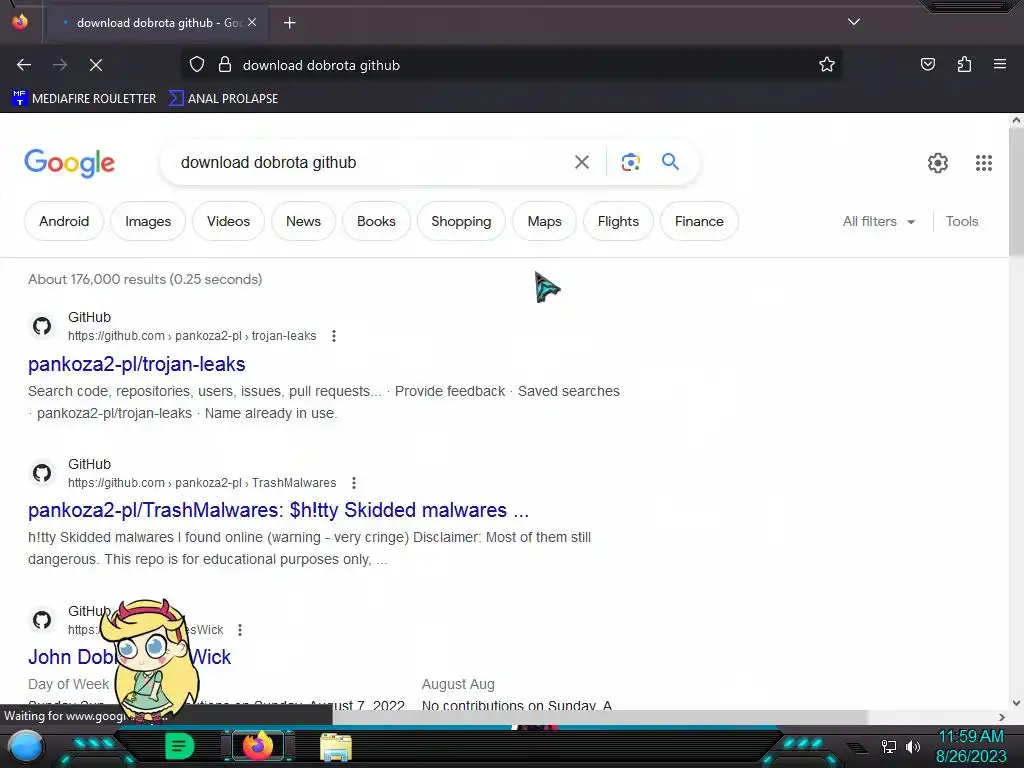Image resolution: width=1024 pixels, height=768 pixels.
Task: Click github.com trojan-leaks breadcrumb URL
Action: pyautogui.click(x=192, y=336)
